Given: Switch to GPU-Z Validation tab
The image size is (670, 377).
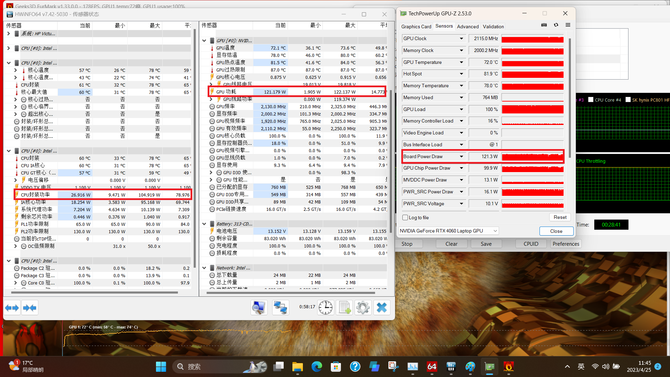Looking at the screenshot, I should [493, 27].
